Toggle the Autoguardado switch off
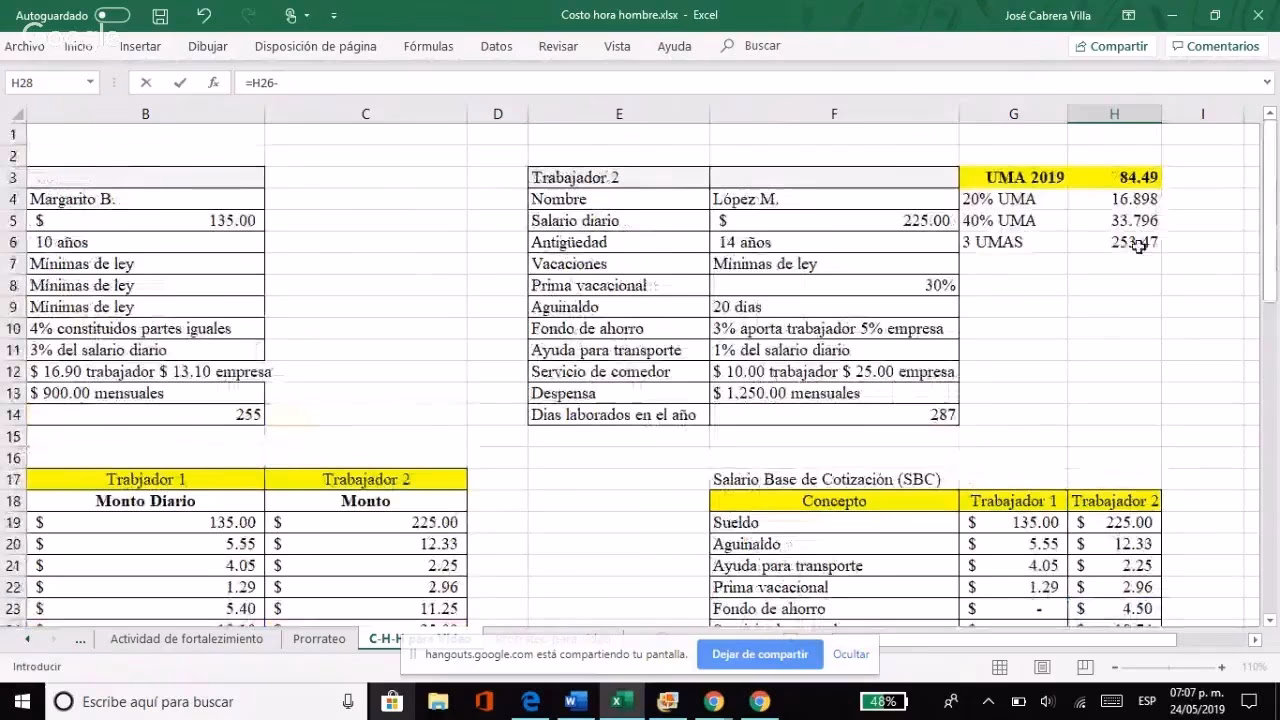This screenshot has height=720, width=1280. coord(113,15)
